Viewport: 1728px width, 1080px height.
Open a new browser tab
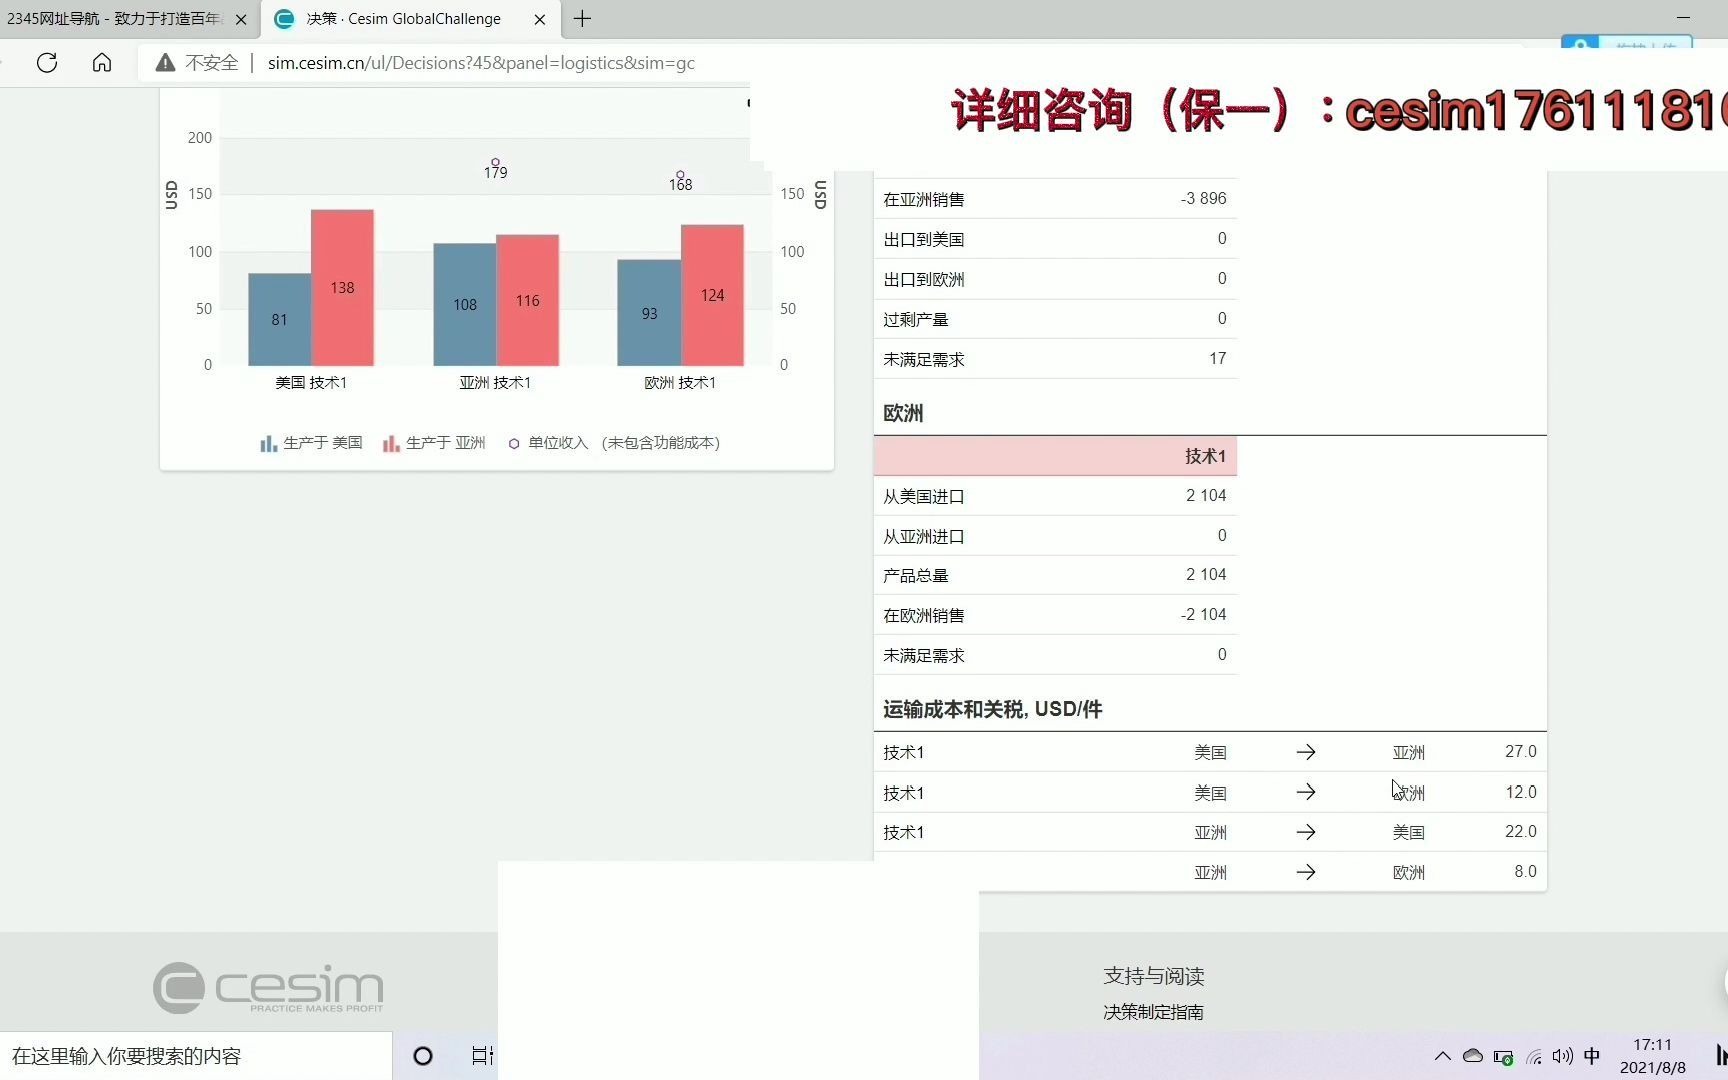click(x=582, y=19)
